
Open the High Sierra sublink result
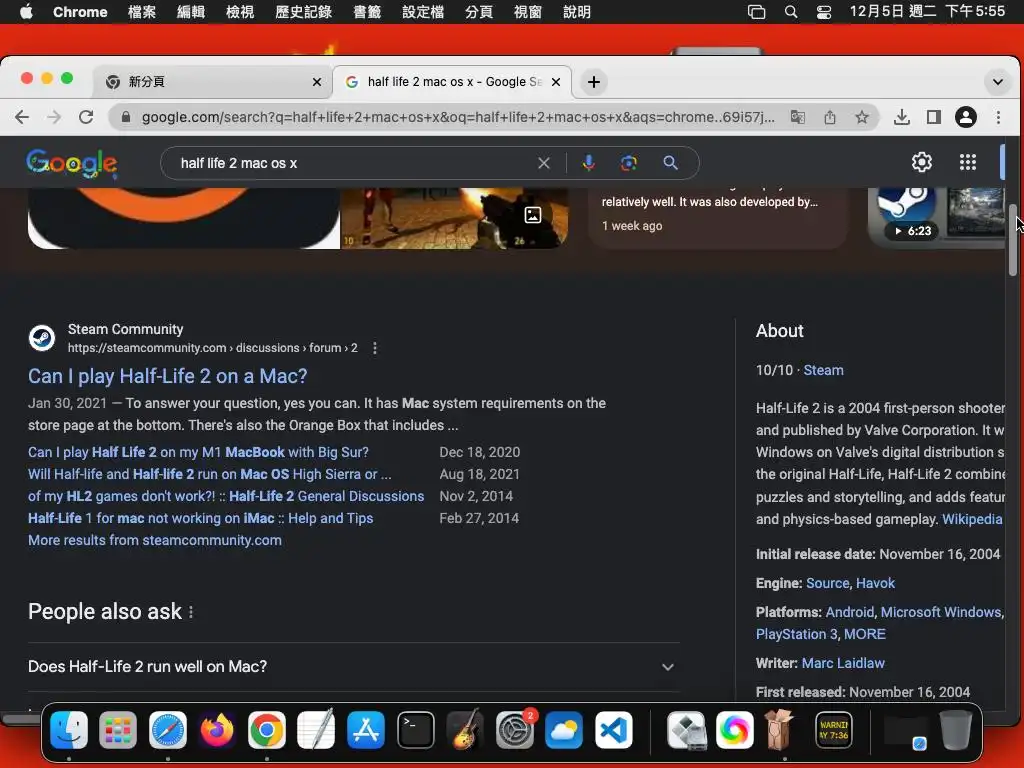[x=210, y=474]
